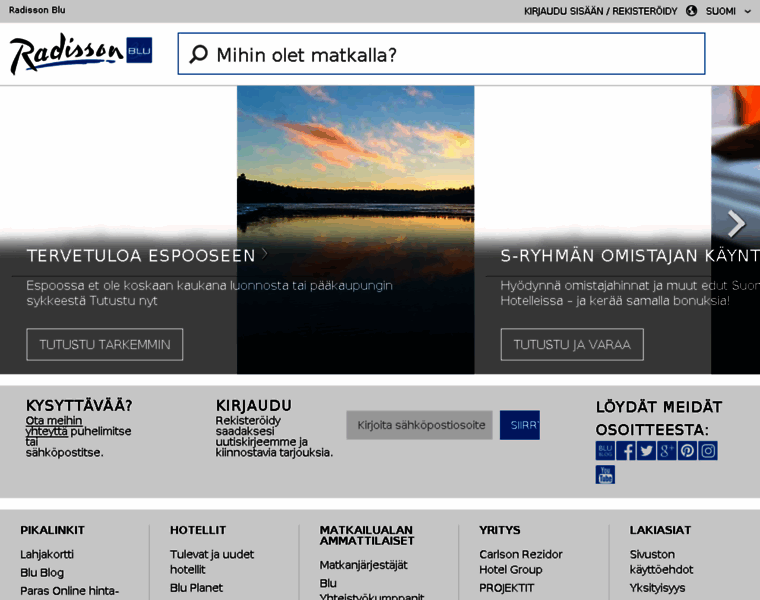The width and height of the screenshot is (760, 600).
Task: Click the globe language icon
Action: click(x=691, y=11)
